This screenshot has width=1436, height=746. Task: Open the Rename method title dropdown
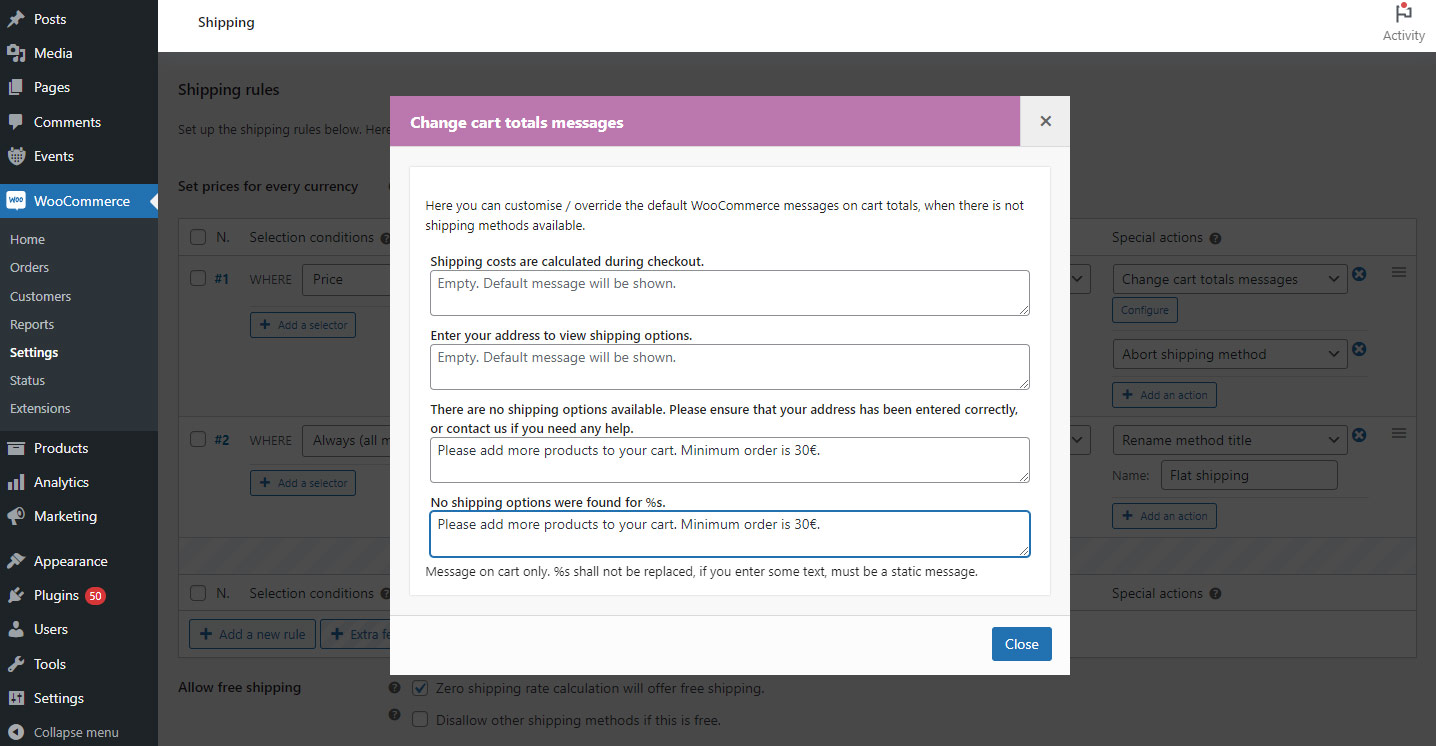pos(1229,439)
